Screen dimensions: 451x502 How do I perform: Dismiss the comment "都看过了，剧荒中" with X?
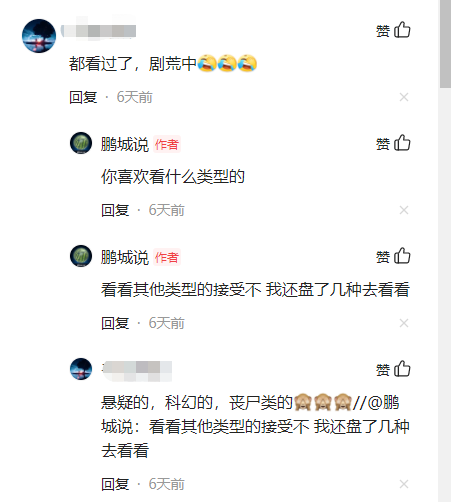[x=404, y=97]
